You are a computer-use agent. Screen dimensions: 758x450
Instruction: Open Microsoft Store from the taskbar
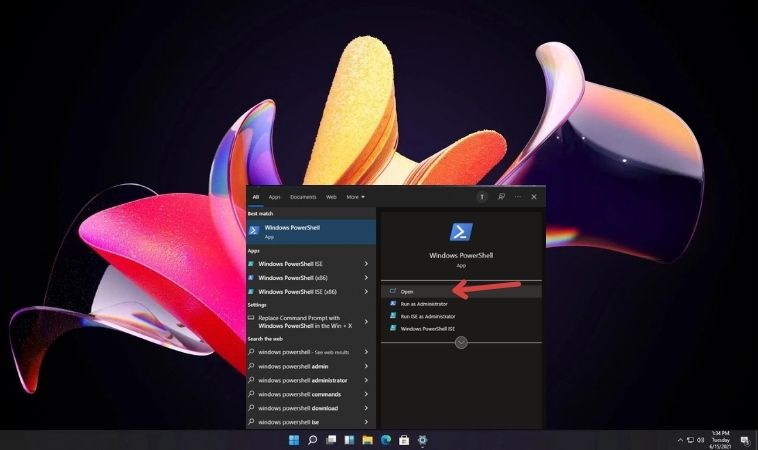(403, 440)
